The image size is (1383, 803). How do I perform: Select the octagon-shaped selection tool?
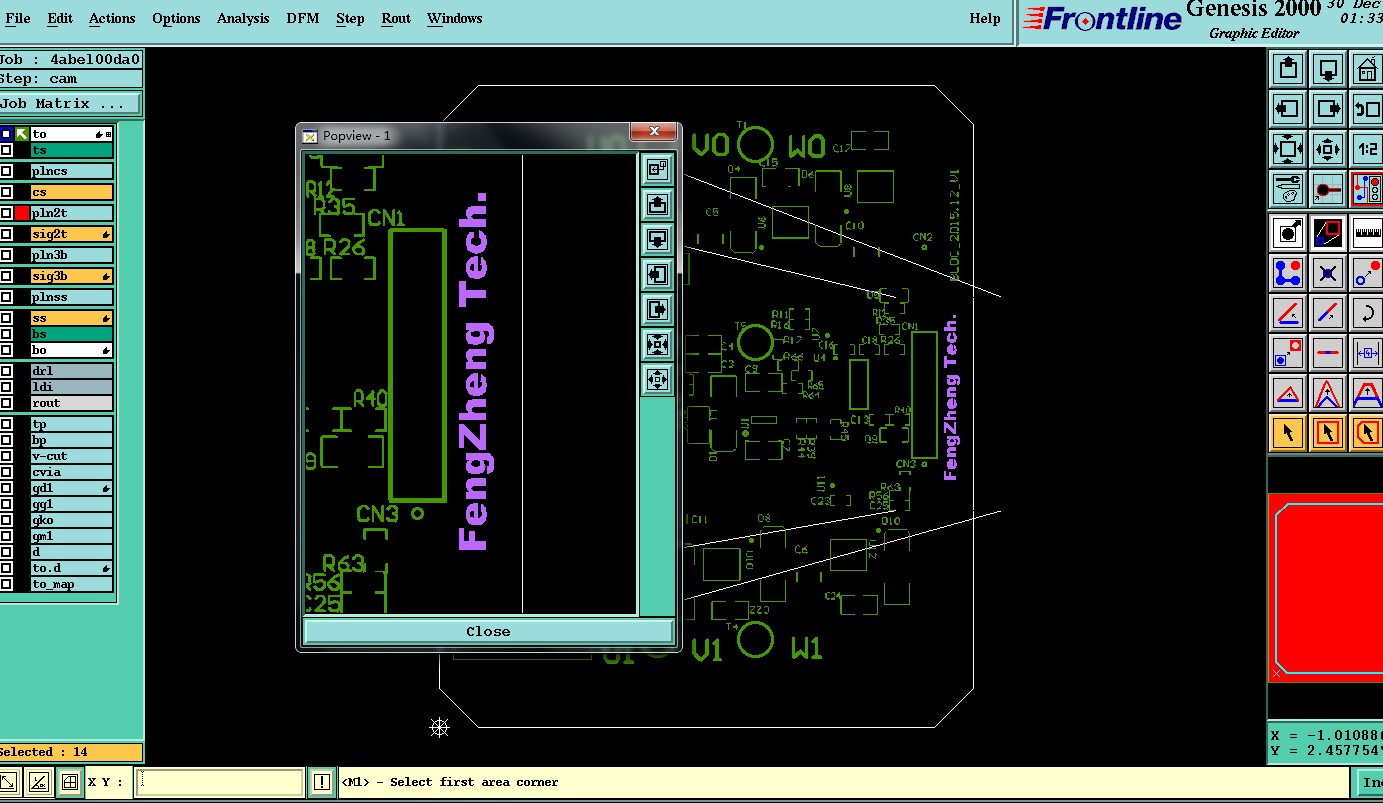point(1367,432)
